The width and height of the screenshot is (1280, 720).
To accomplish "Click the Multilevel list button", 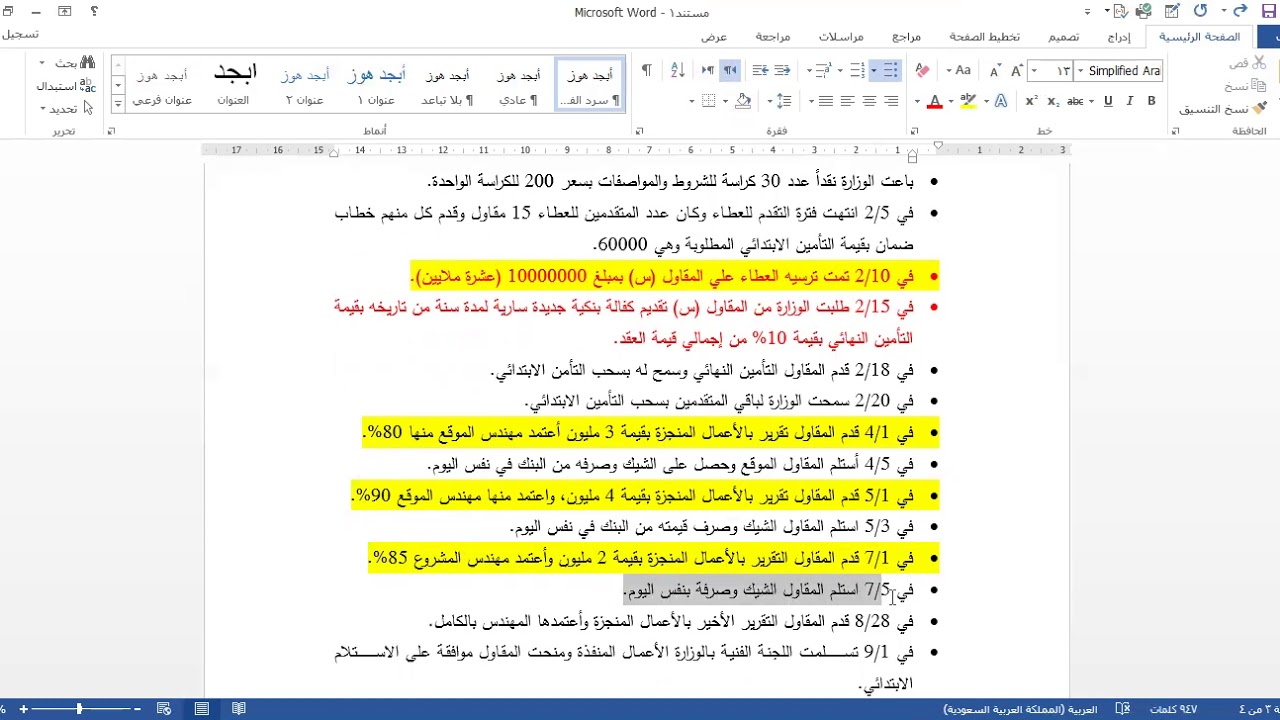I will tap(822, 70).
